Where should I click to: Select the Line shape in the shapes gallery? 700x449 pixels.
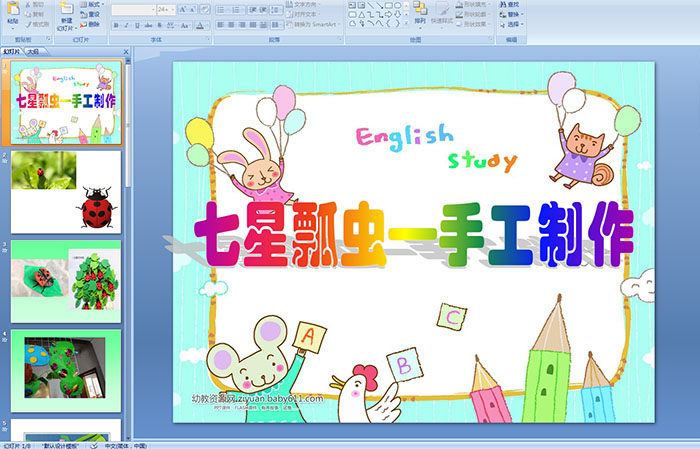coord(371,5)
